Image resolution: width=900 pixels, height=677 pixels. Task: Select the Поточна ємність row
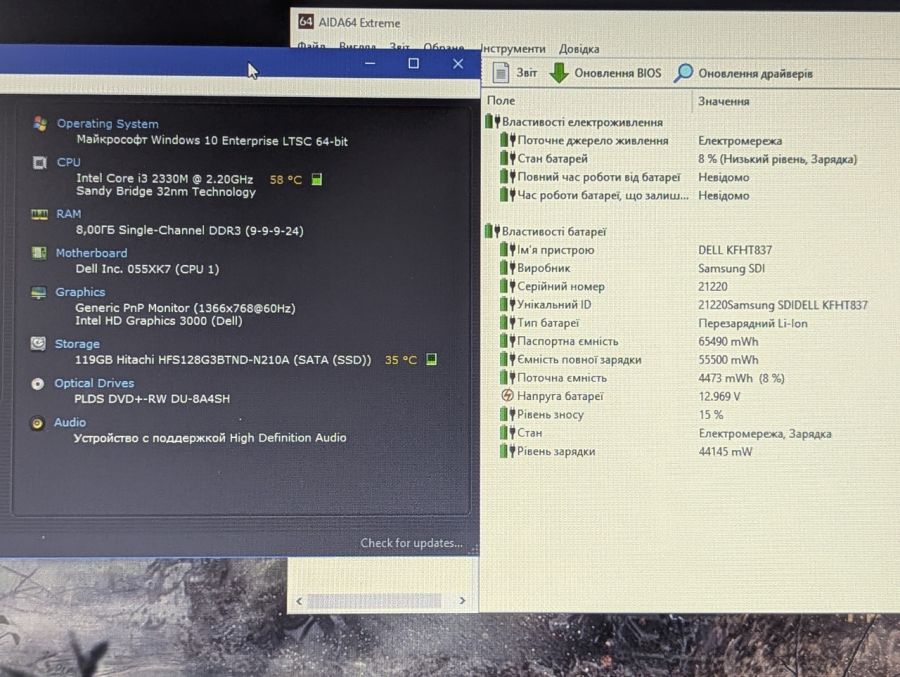point(642,378)
